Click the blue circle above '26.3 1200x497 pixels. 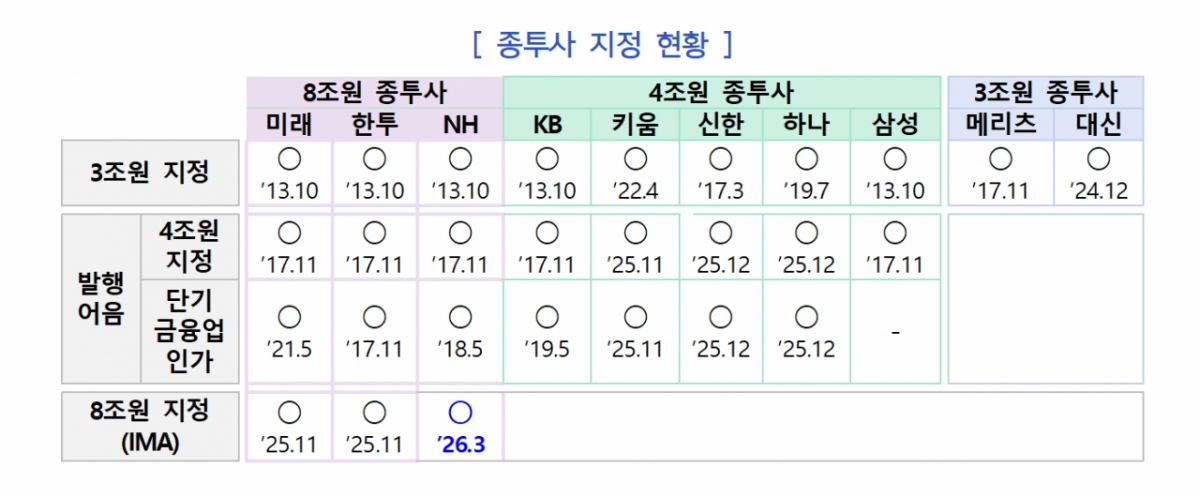pos(460,412)
